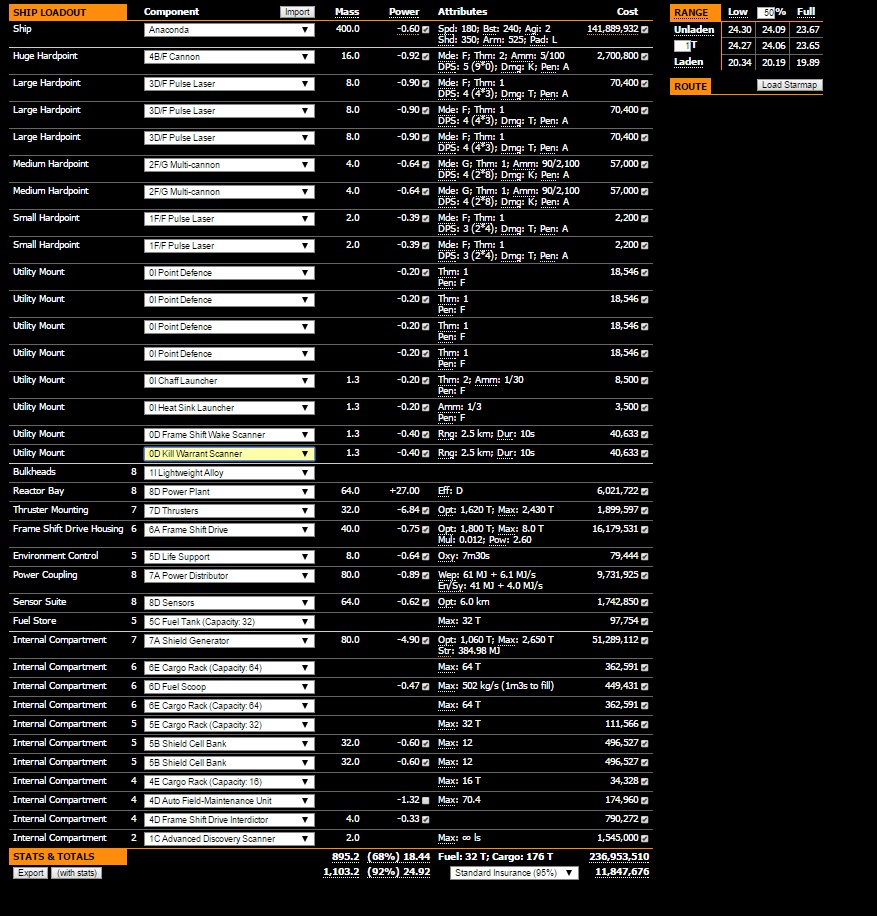Select the total cost value 236,953,510
877x916 pixels.
point(619,857)
